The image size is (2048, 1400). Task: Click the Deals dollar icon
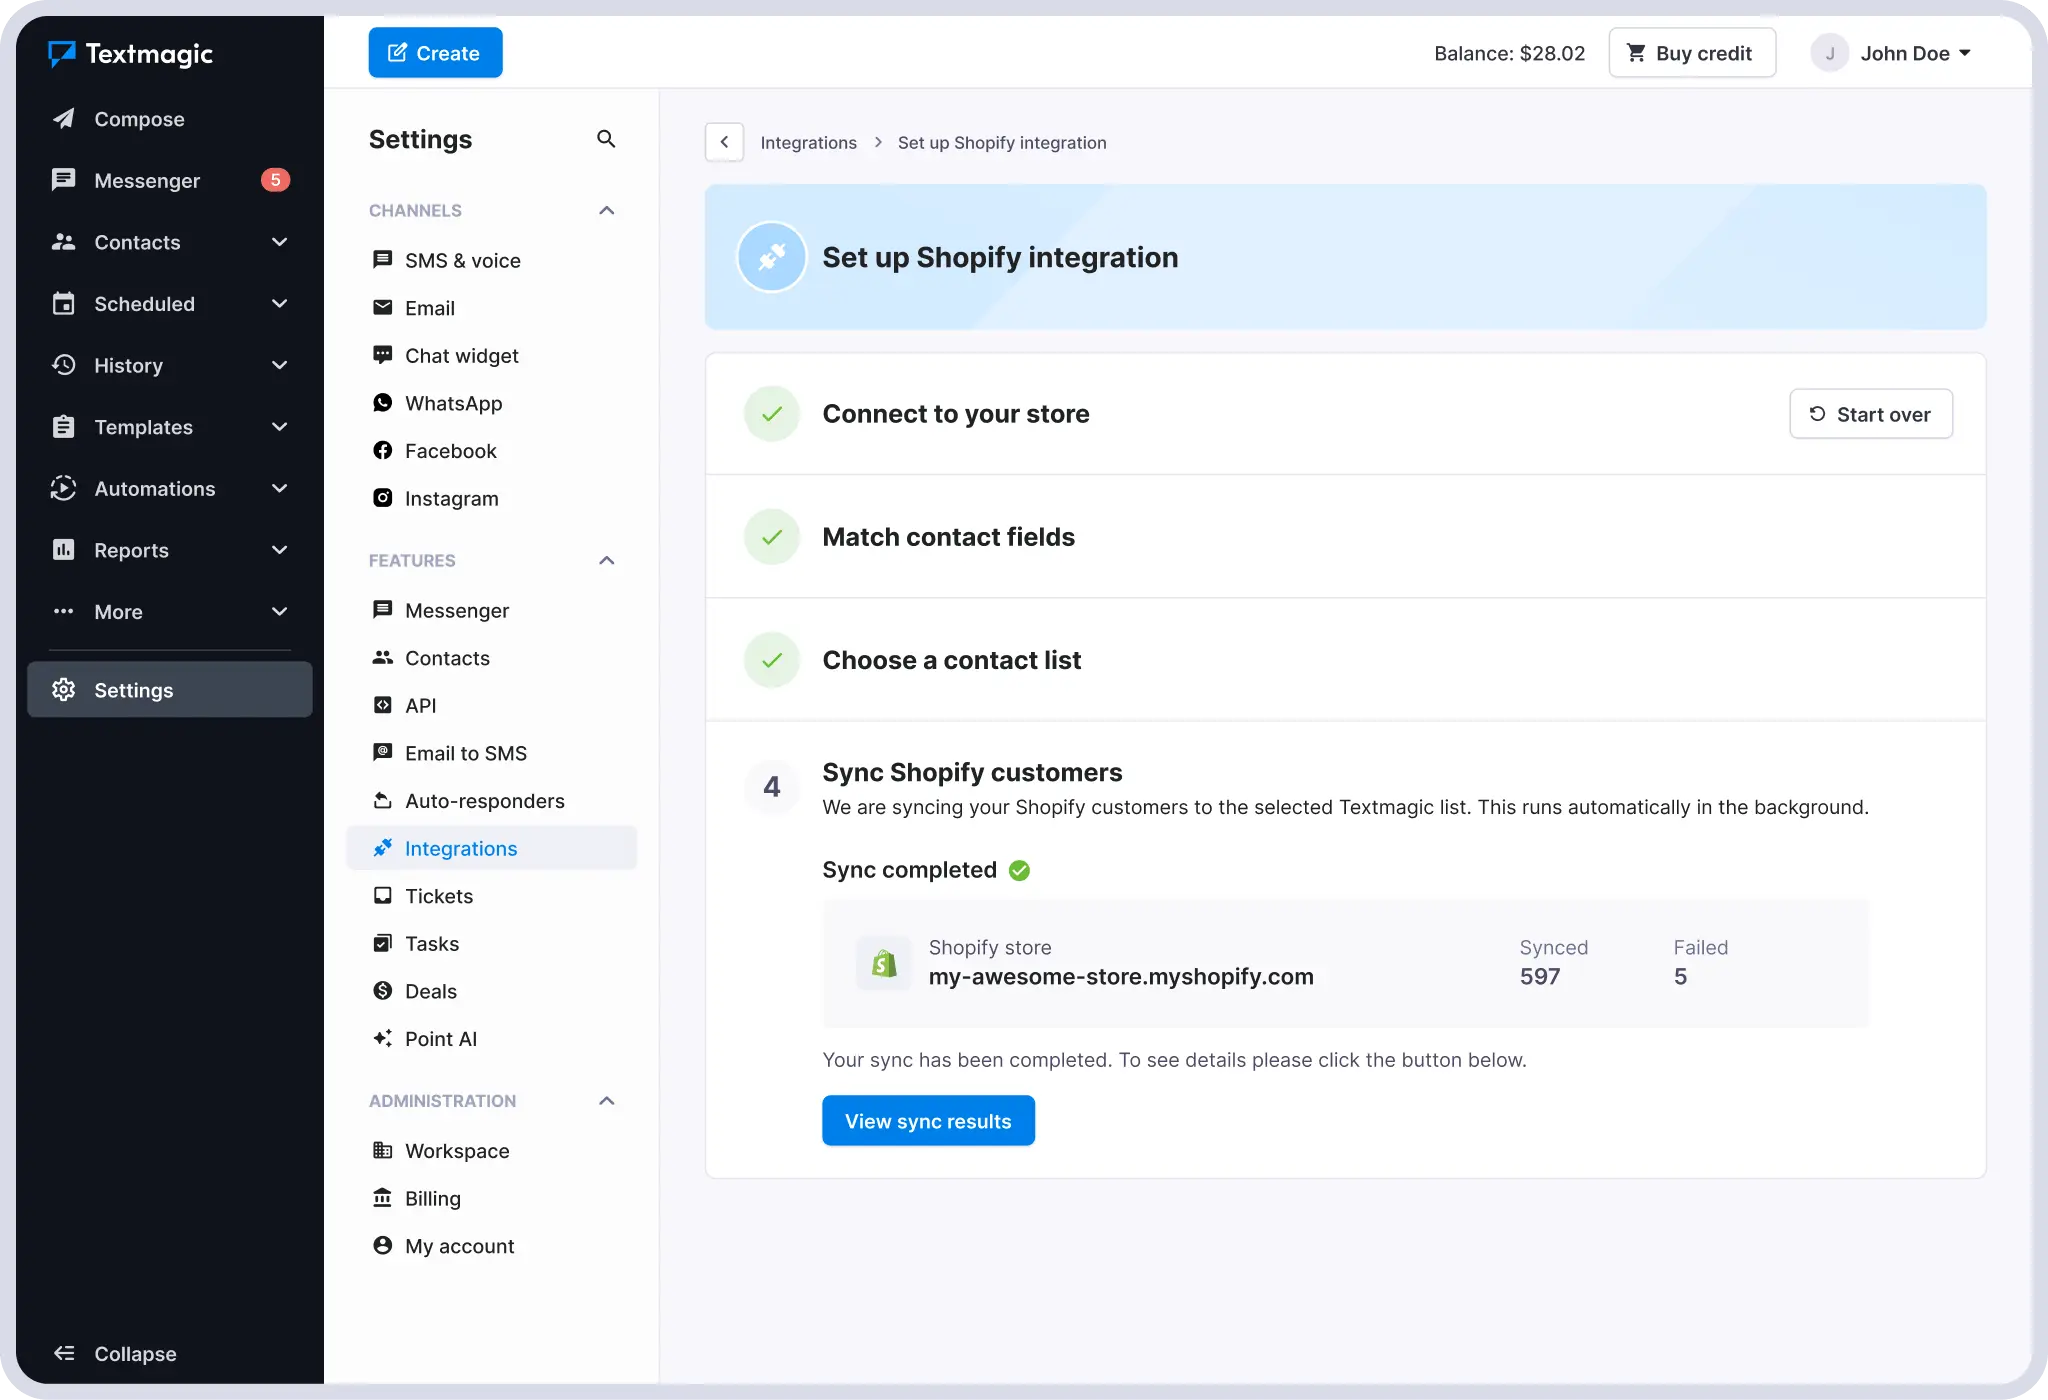(382, 991)
